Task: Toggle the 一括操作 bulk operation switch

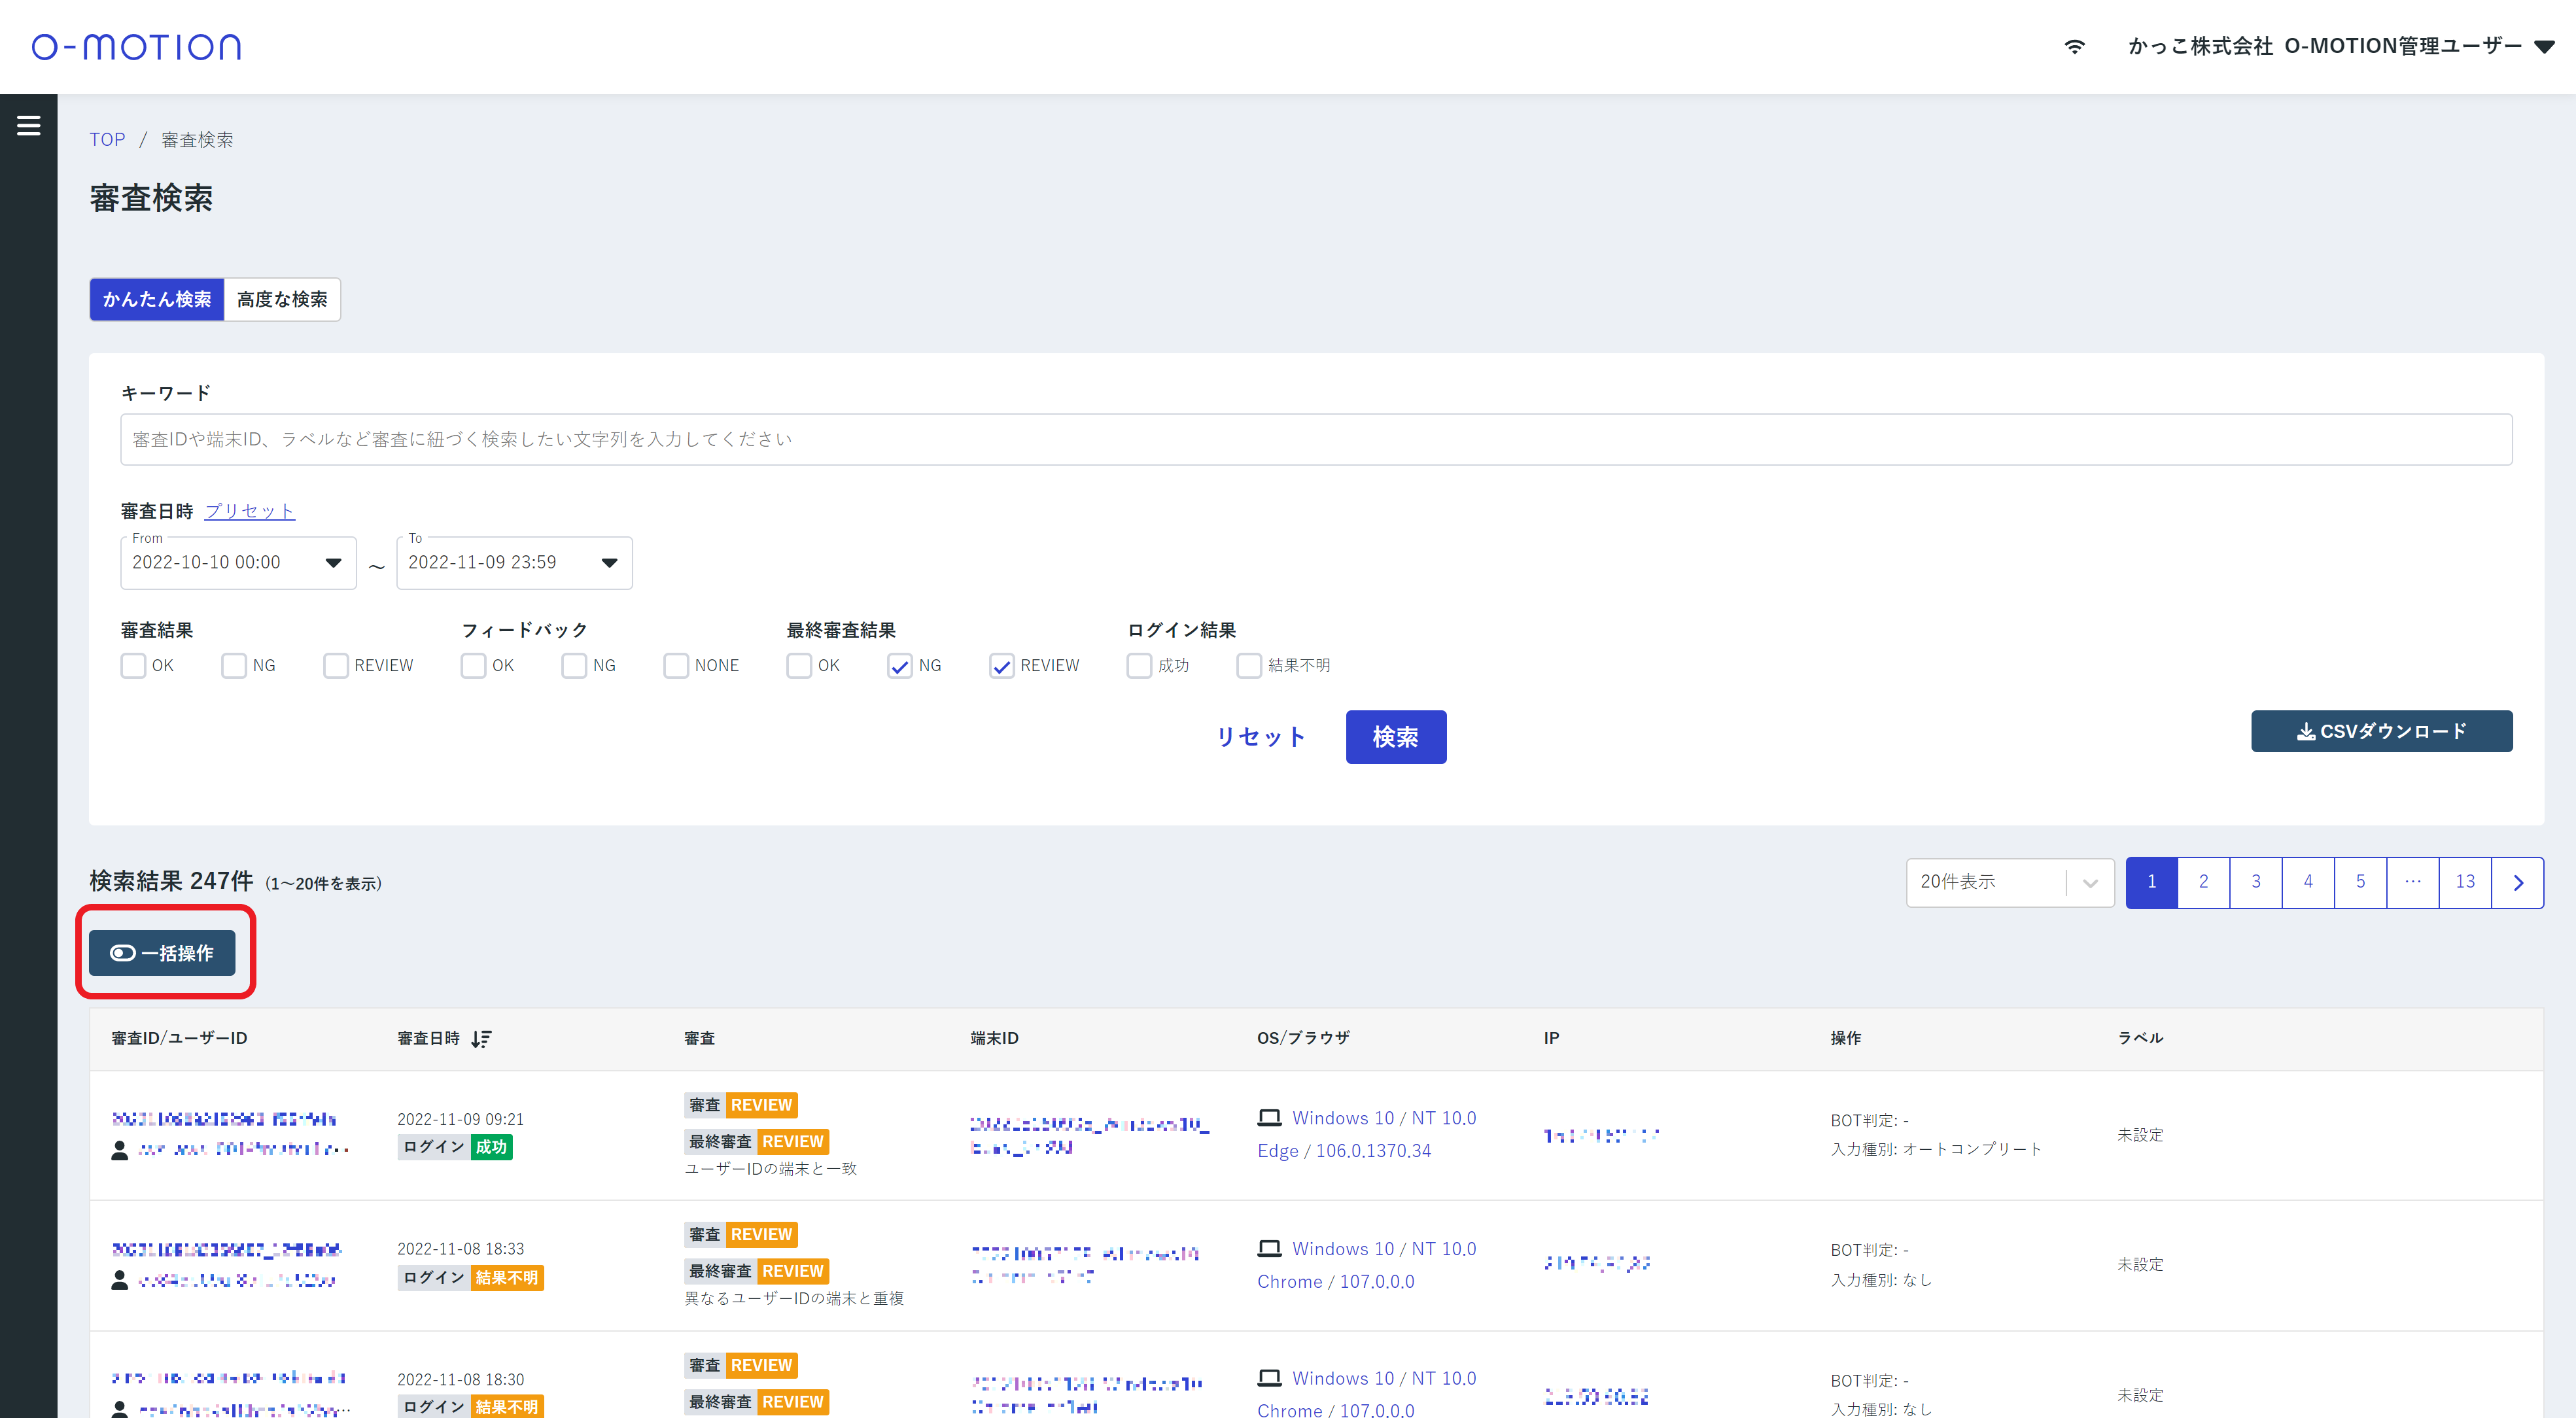Action: coord(162,953)
